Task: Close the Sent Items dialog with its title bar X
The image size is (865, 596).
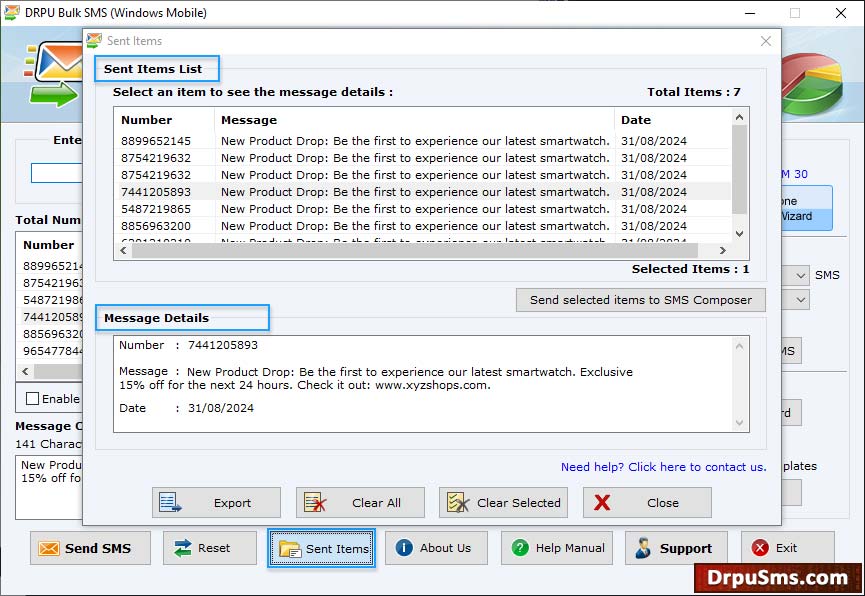Action: (766, 41)
